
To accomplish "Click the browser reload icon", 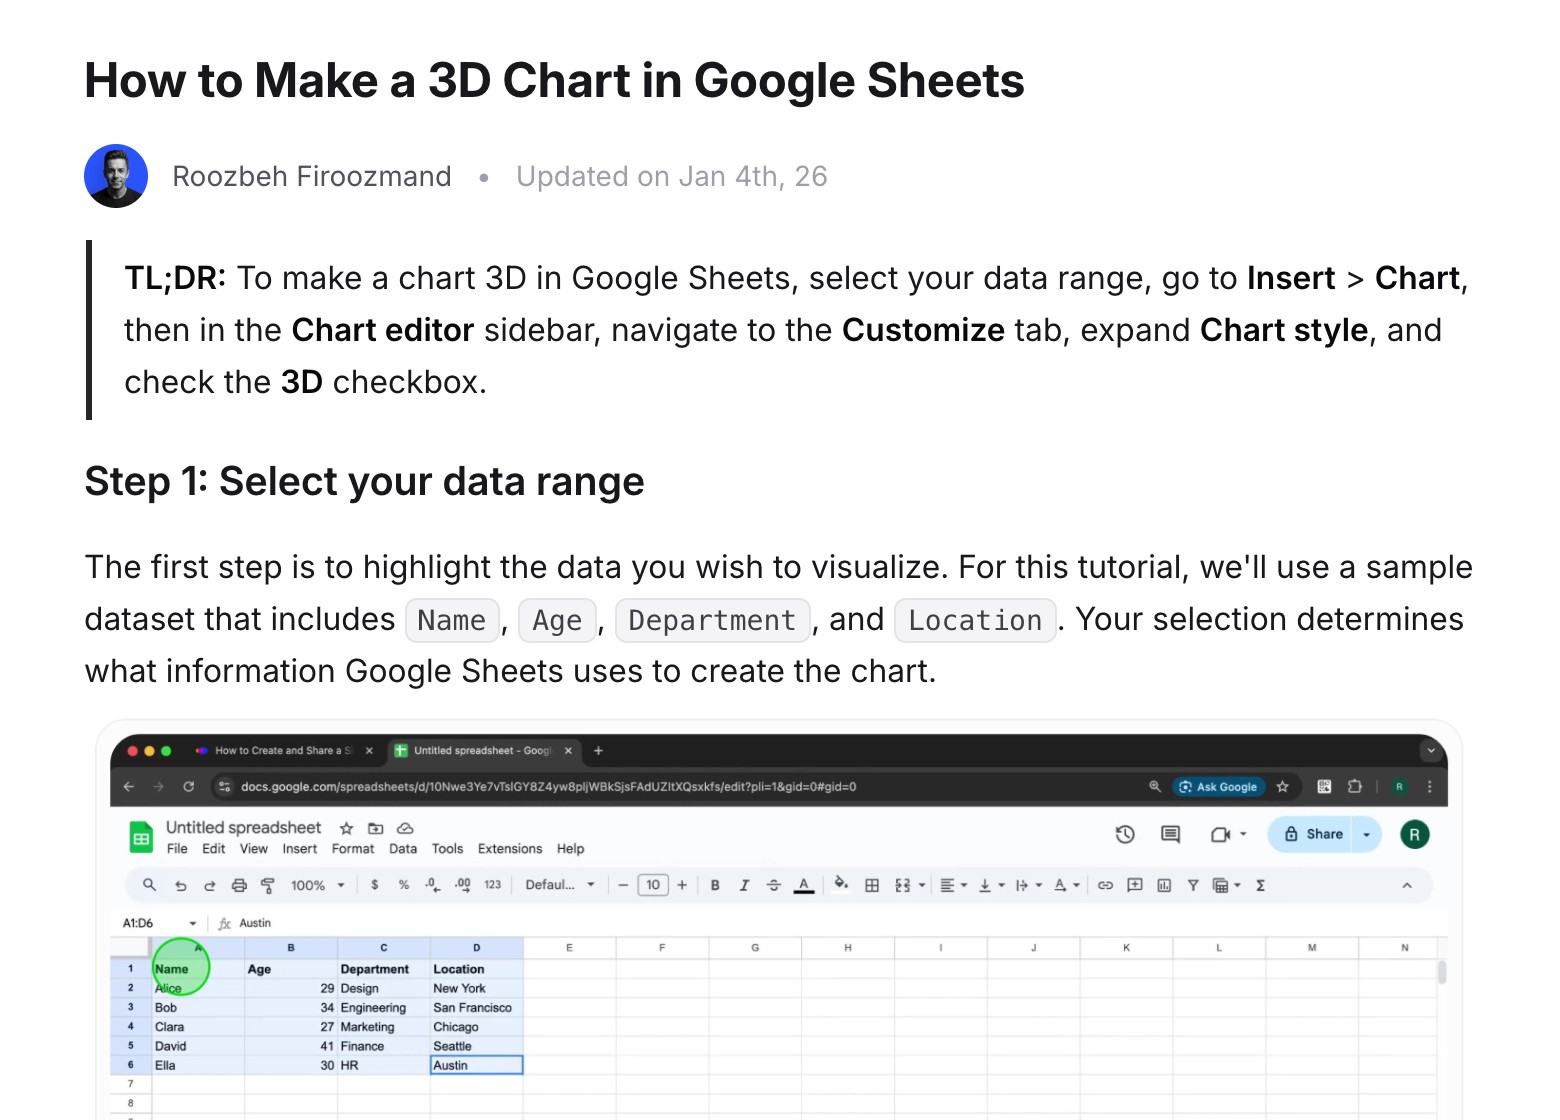I will pos(188,787).
